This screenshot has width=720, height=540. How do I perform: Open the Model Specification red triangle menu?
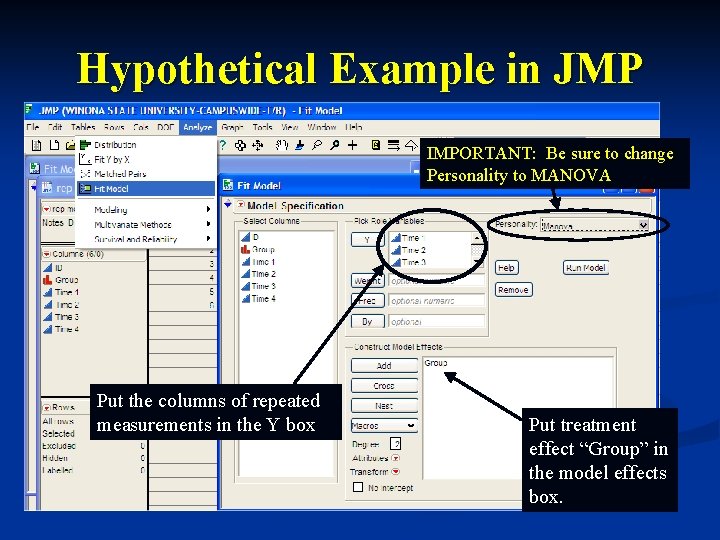click(241, 205)
